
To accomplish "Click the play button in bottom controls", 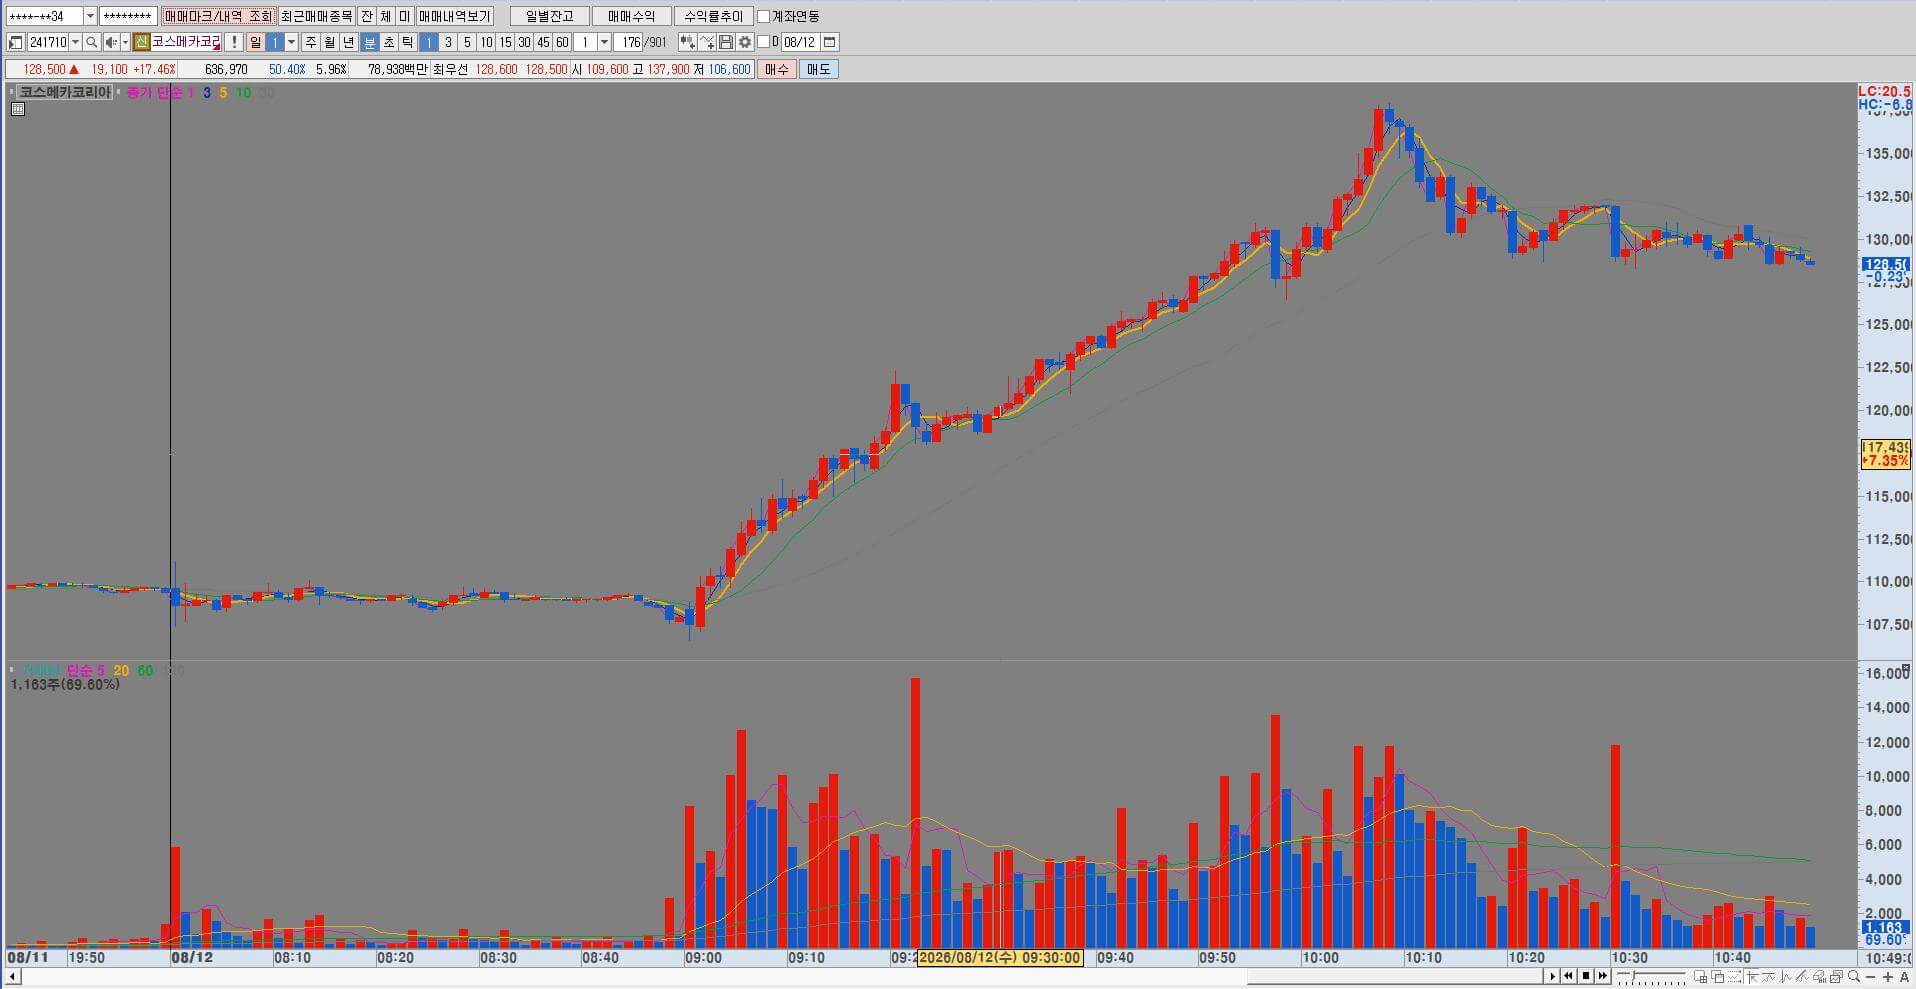I will coord(1552,976).
